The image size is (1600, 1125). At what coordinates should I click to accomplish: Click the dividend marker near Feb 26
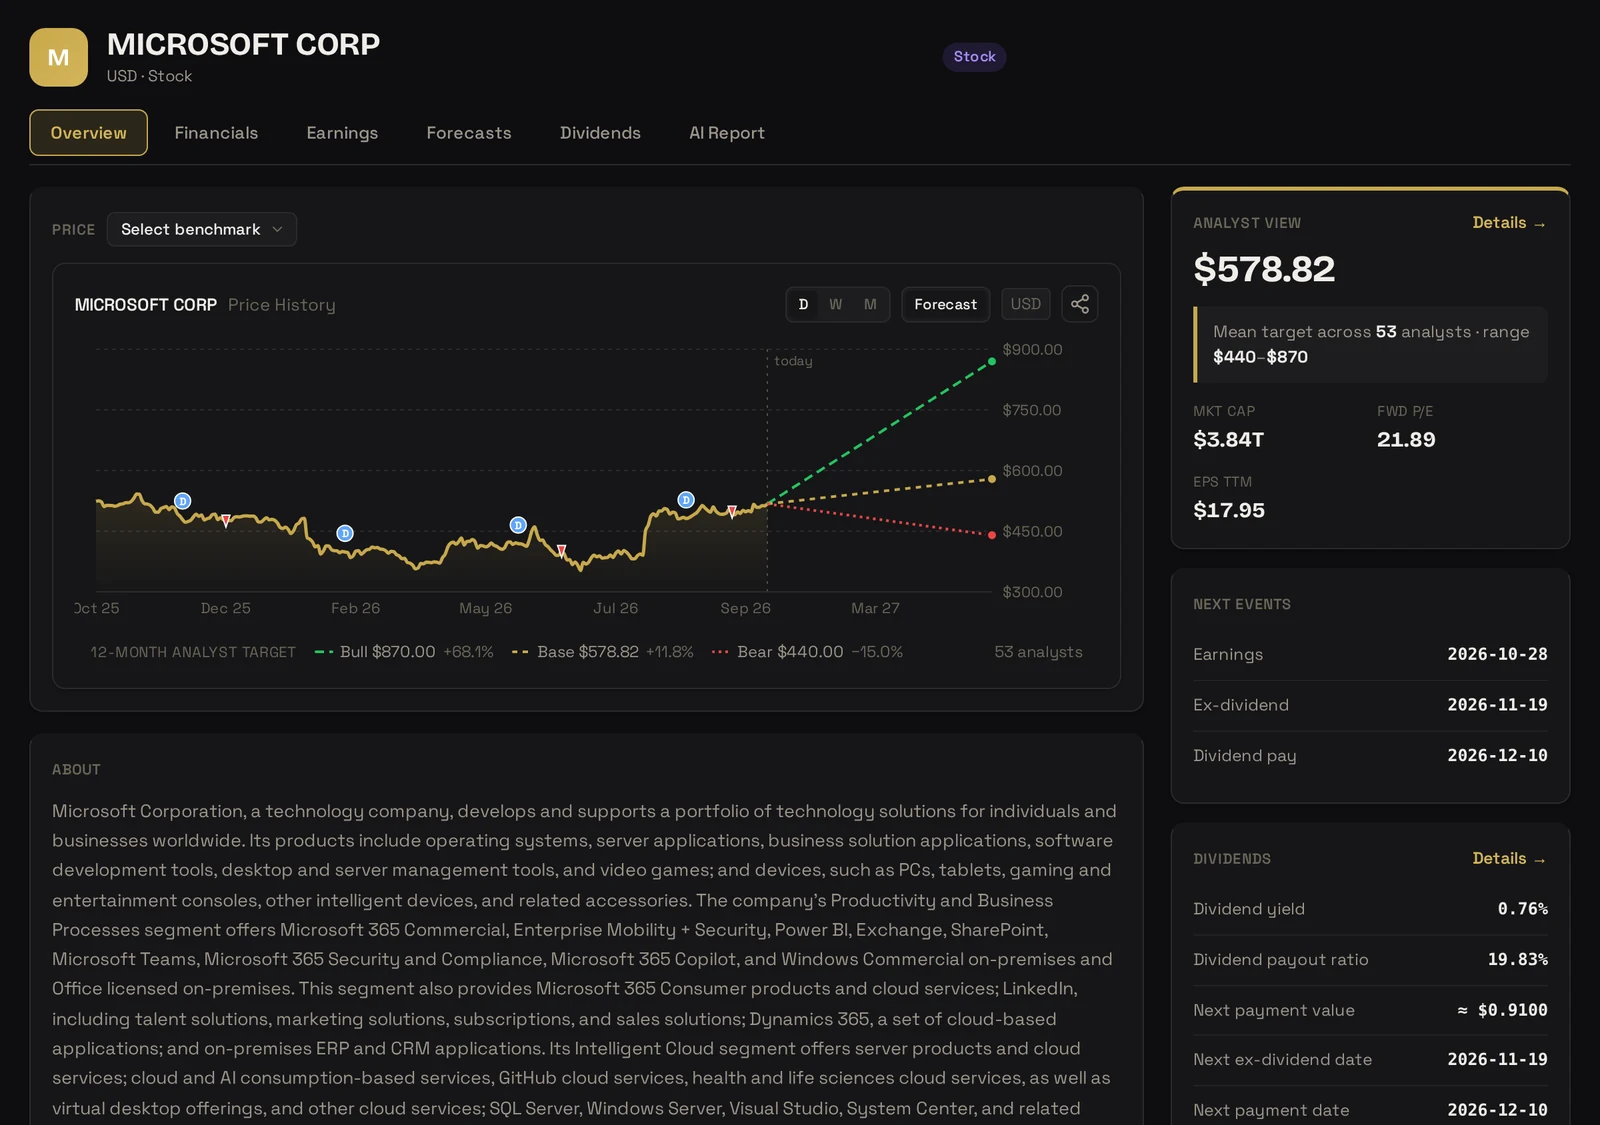click(x=345, y=533)
